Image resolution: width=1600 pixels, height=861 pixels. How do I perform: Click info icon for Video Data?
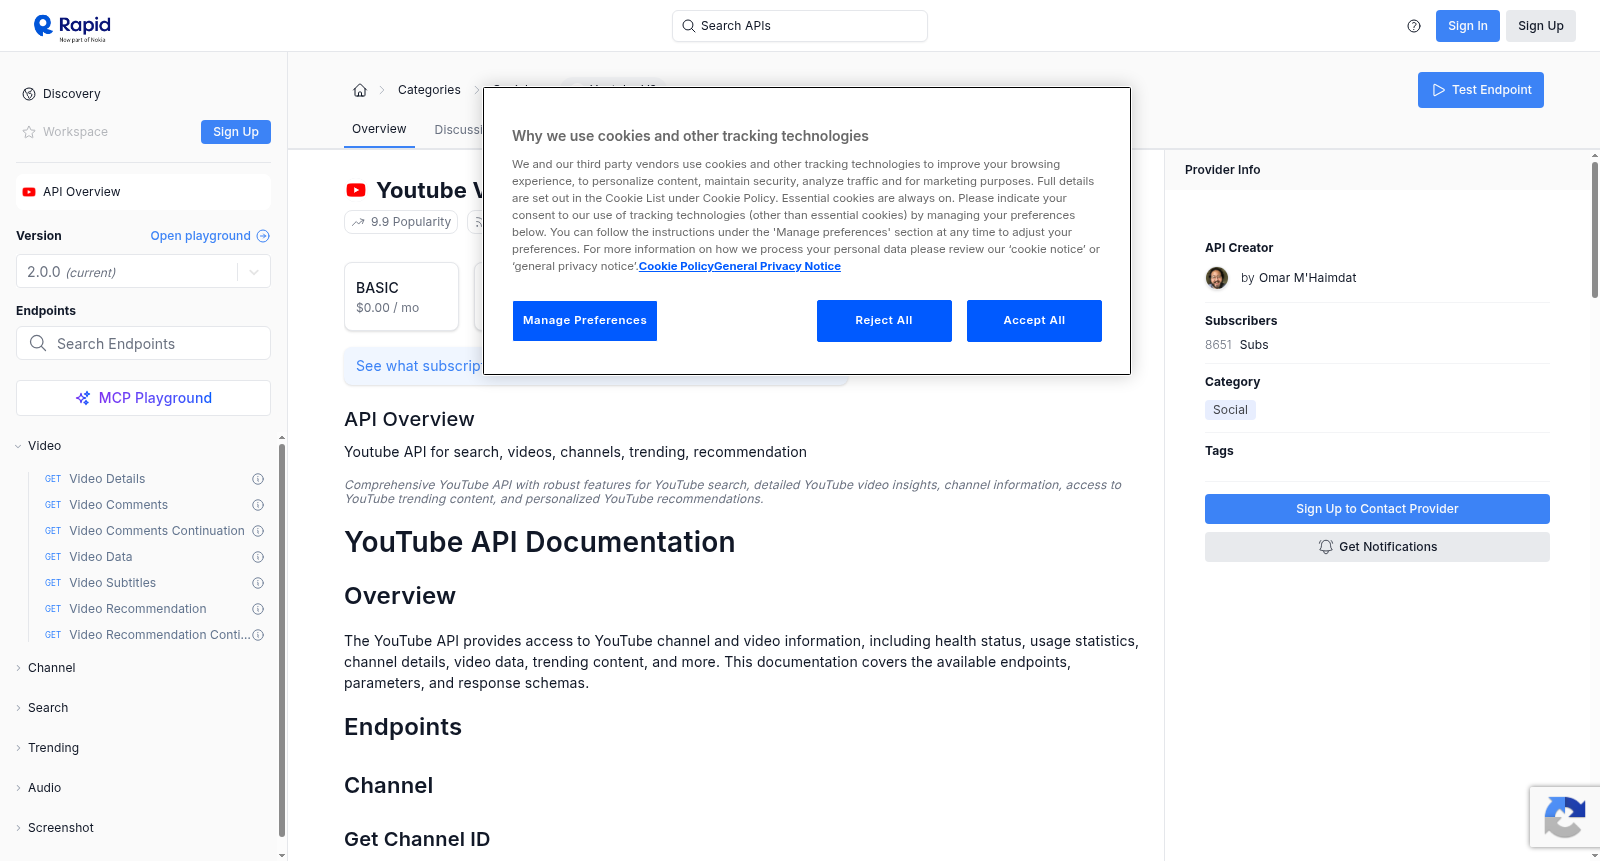coord(258,557)
